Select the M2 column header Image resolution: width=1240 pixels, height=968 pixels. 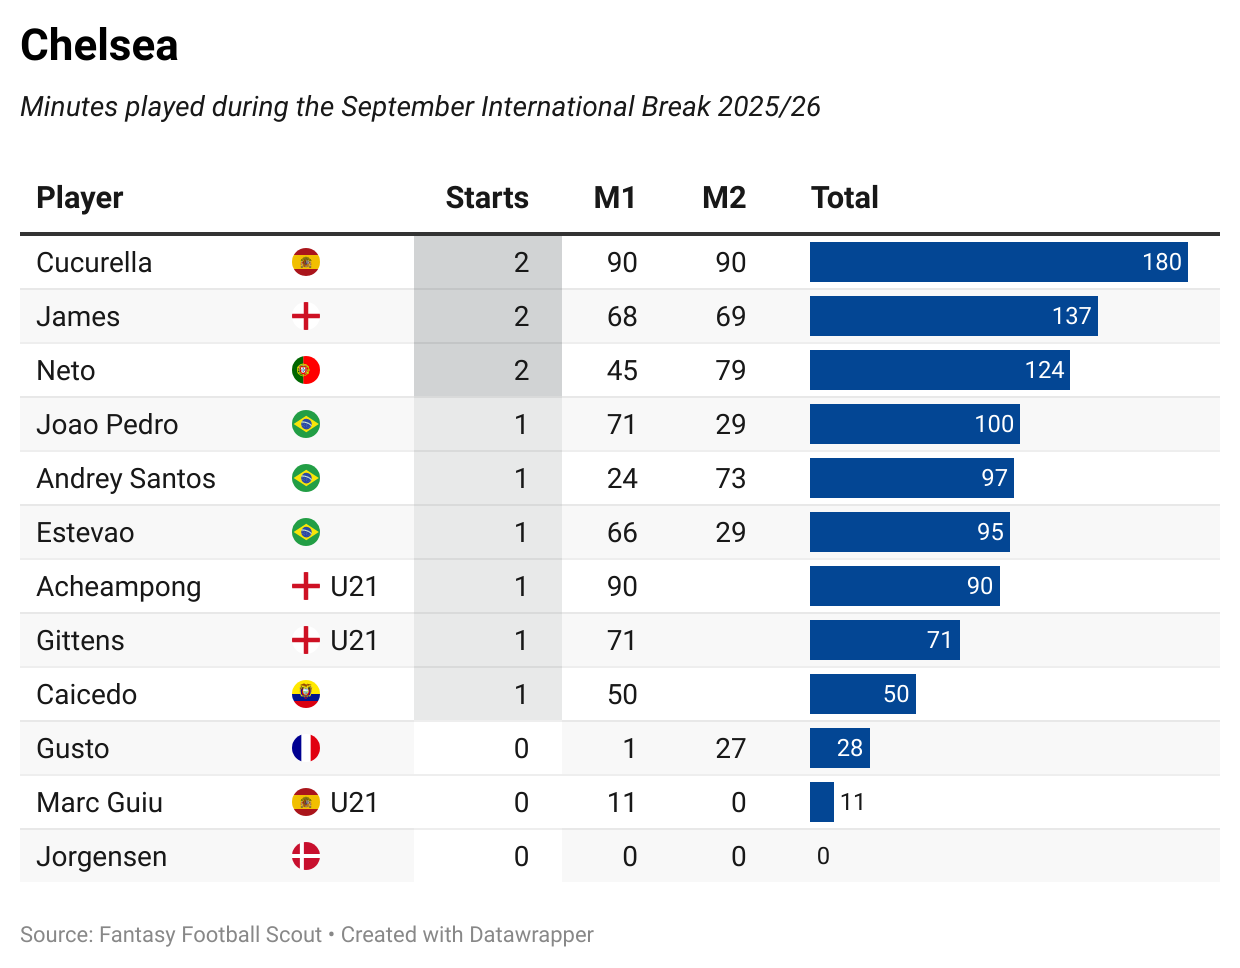[x=724, y=198]
